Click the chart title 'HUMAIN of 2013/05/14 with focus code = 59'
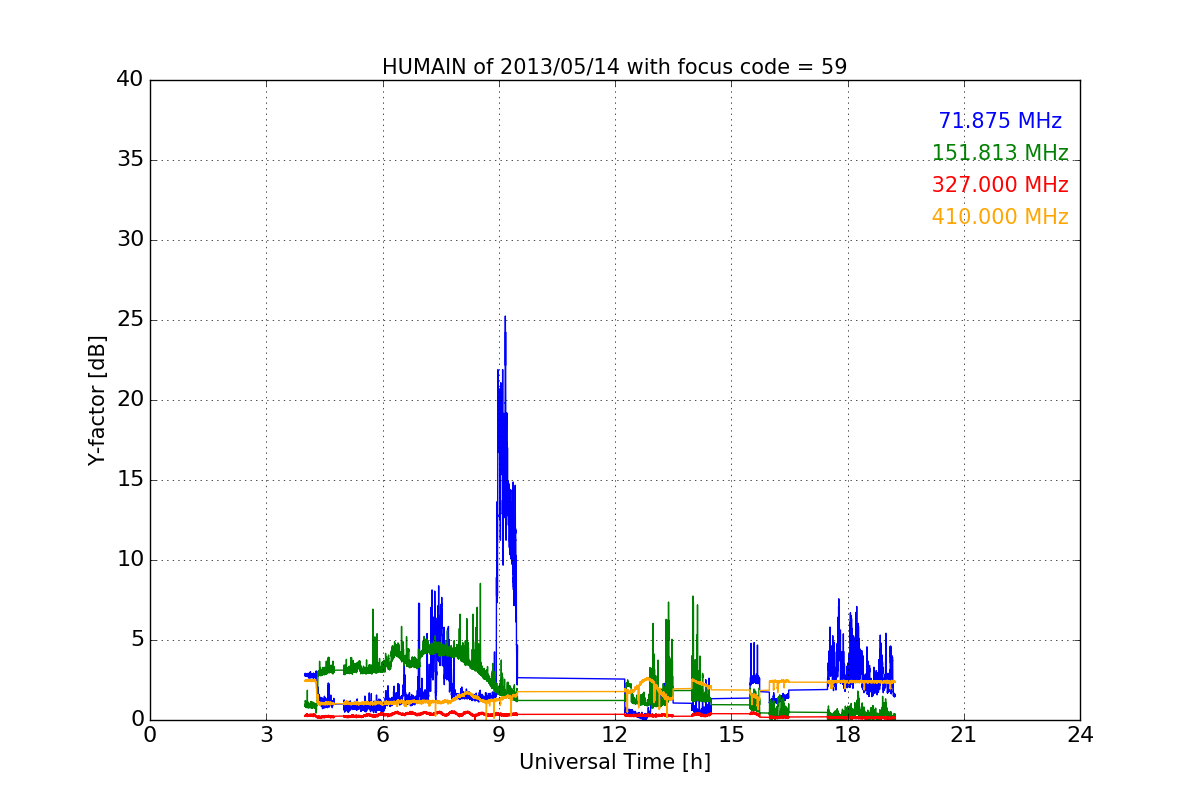1200x800 pixels. coord(614,67)
